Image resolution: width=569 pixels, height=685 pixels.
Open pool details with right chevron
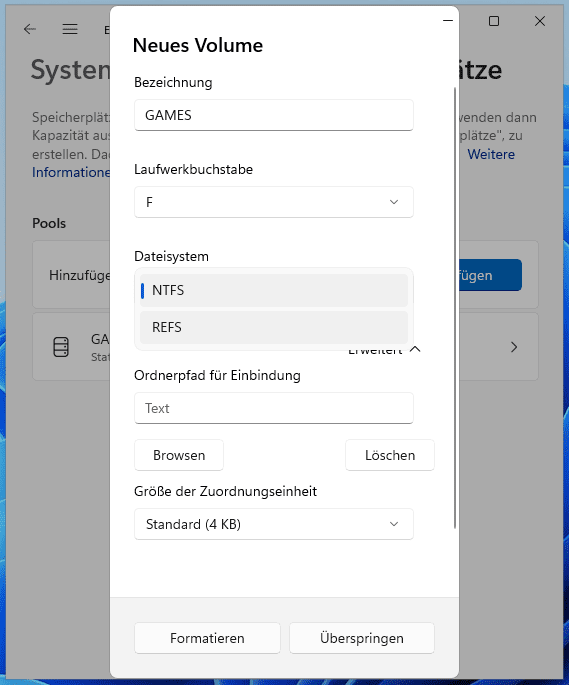[x=514, y=347]
